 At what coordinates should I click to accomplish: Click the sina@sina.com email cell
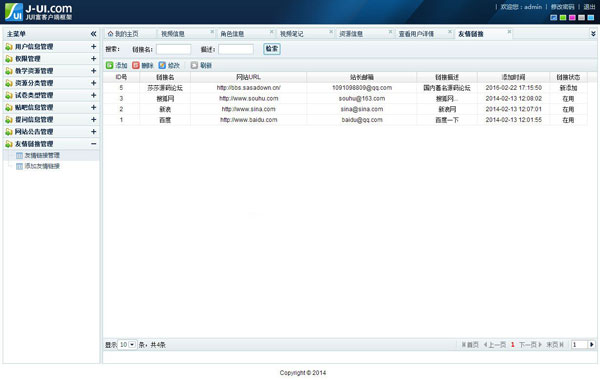click(x=362, y=109)
